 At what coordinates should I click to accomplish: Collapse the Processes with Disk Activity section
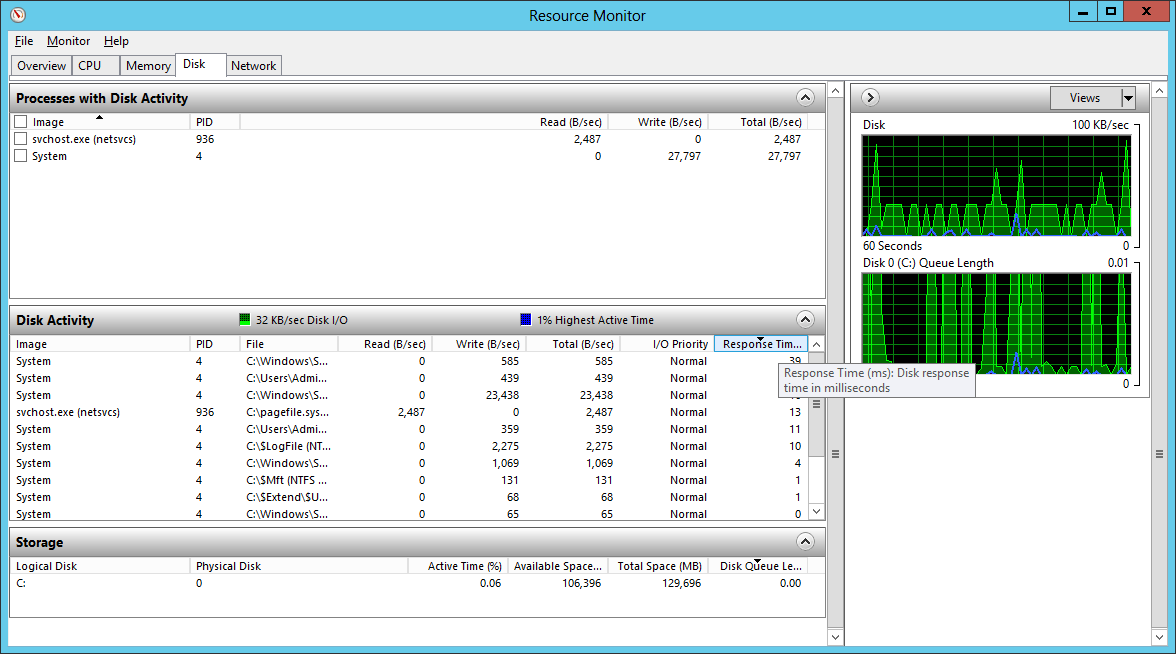pos(805,98)
